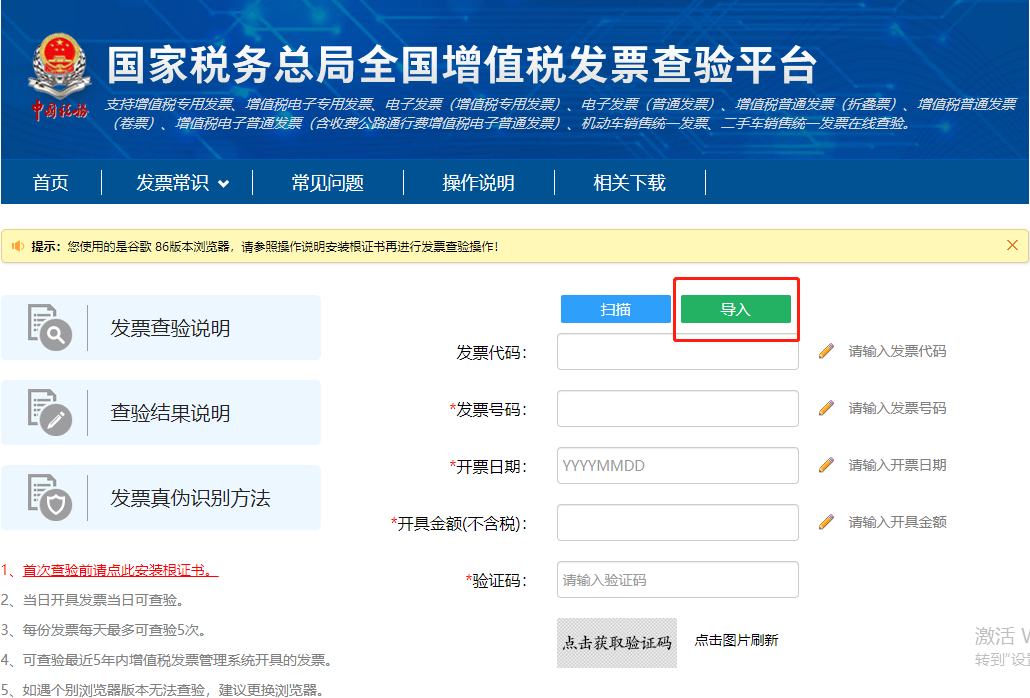This screenshot has width=1030, height=698.
Task: Click the shield invoice icon beside 发票真伪识别方法
Action: (x=49, y=497)
